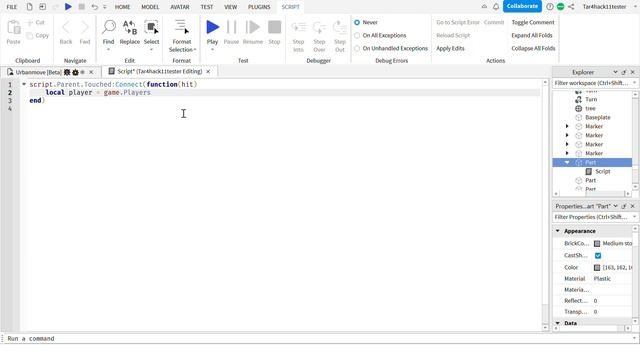Click the Copy icon

coord(30,36)
